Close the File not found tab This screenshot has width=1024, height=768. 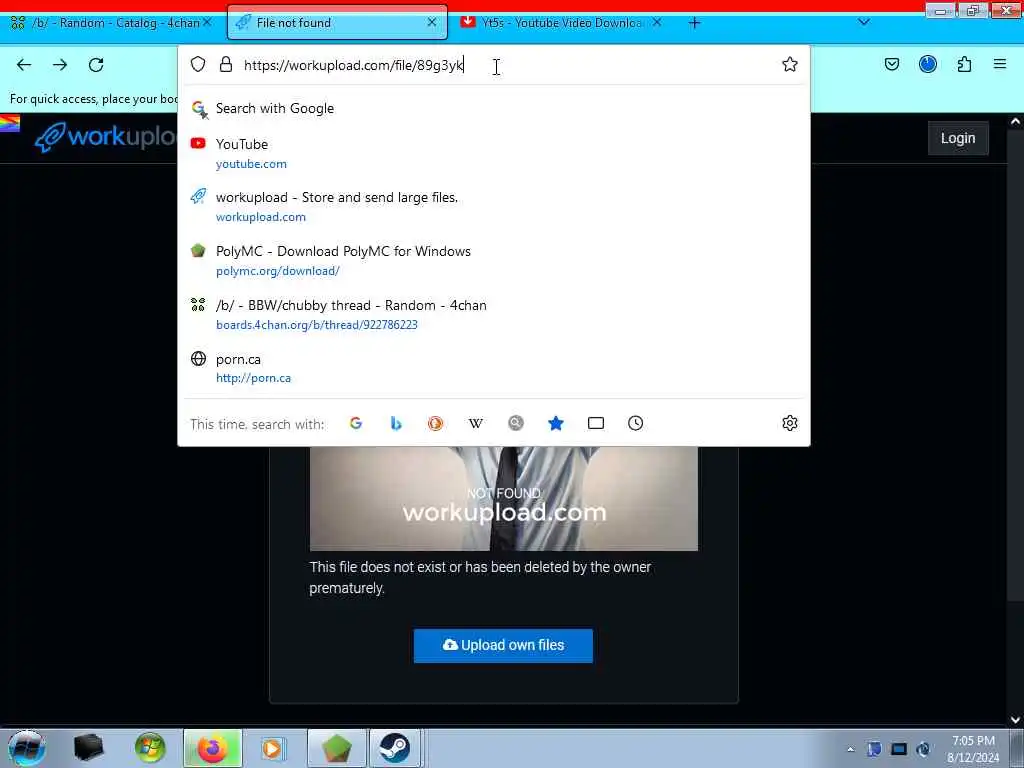pyautogui.click(x=432, y=22)
